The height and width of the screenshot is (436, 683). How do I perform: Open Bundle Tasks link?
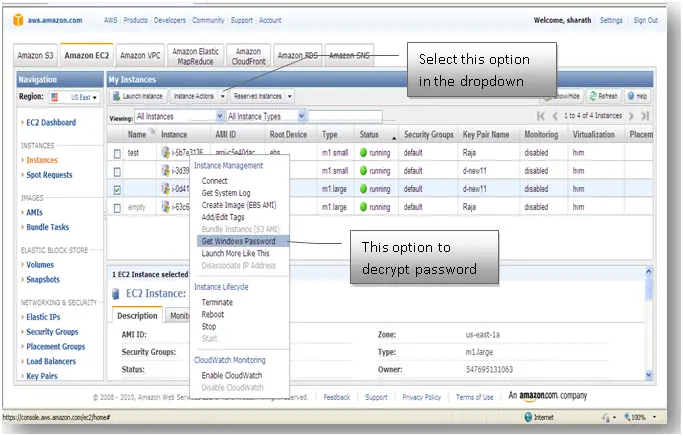[x=47, y=227]
